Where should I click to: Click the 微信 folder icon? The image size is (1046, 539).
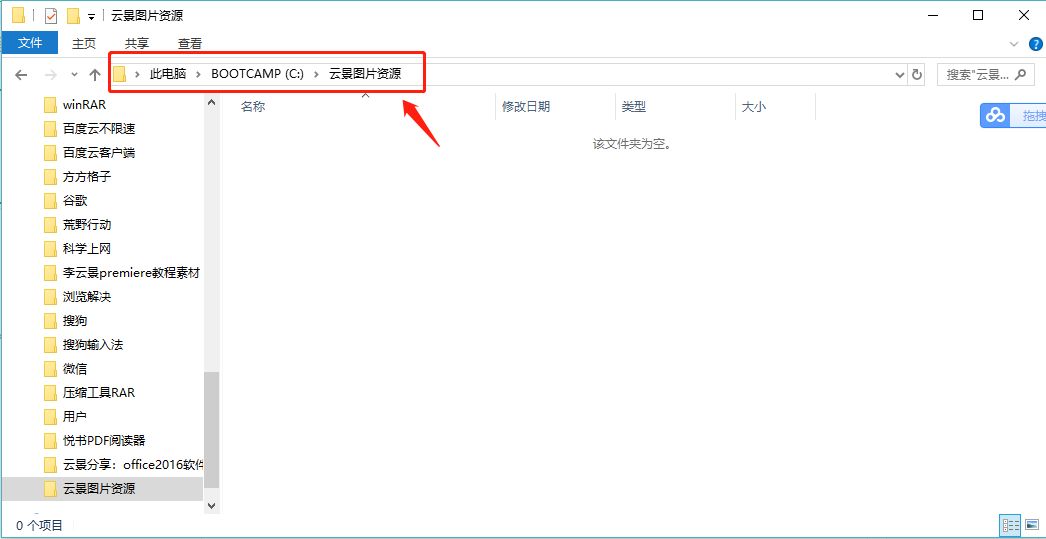click(x=50, y=369)
